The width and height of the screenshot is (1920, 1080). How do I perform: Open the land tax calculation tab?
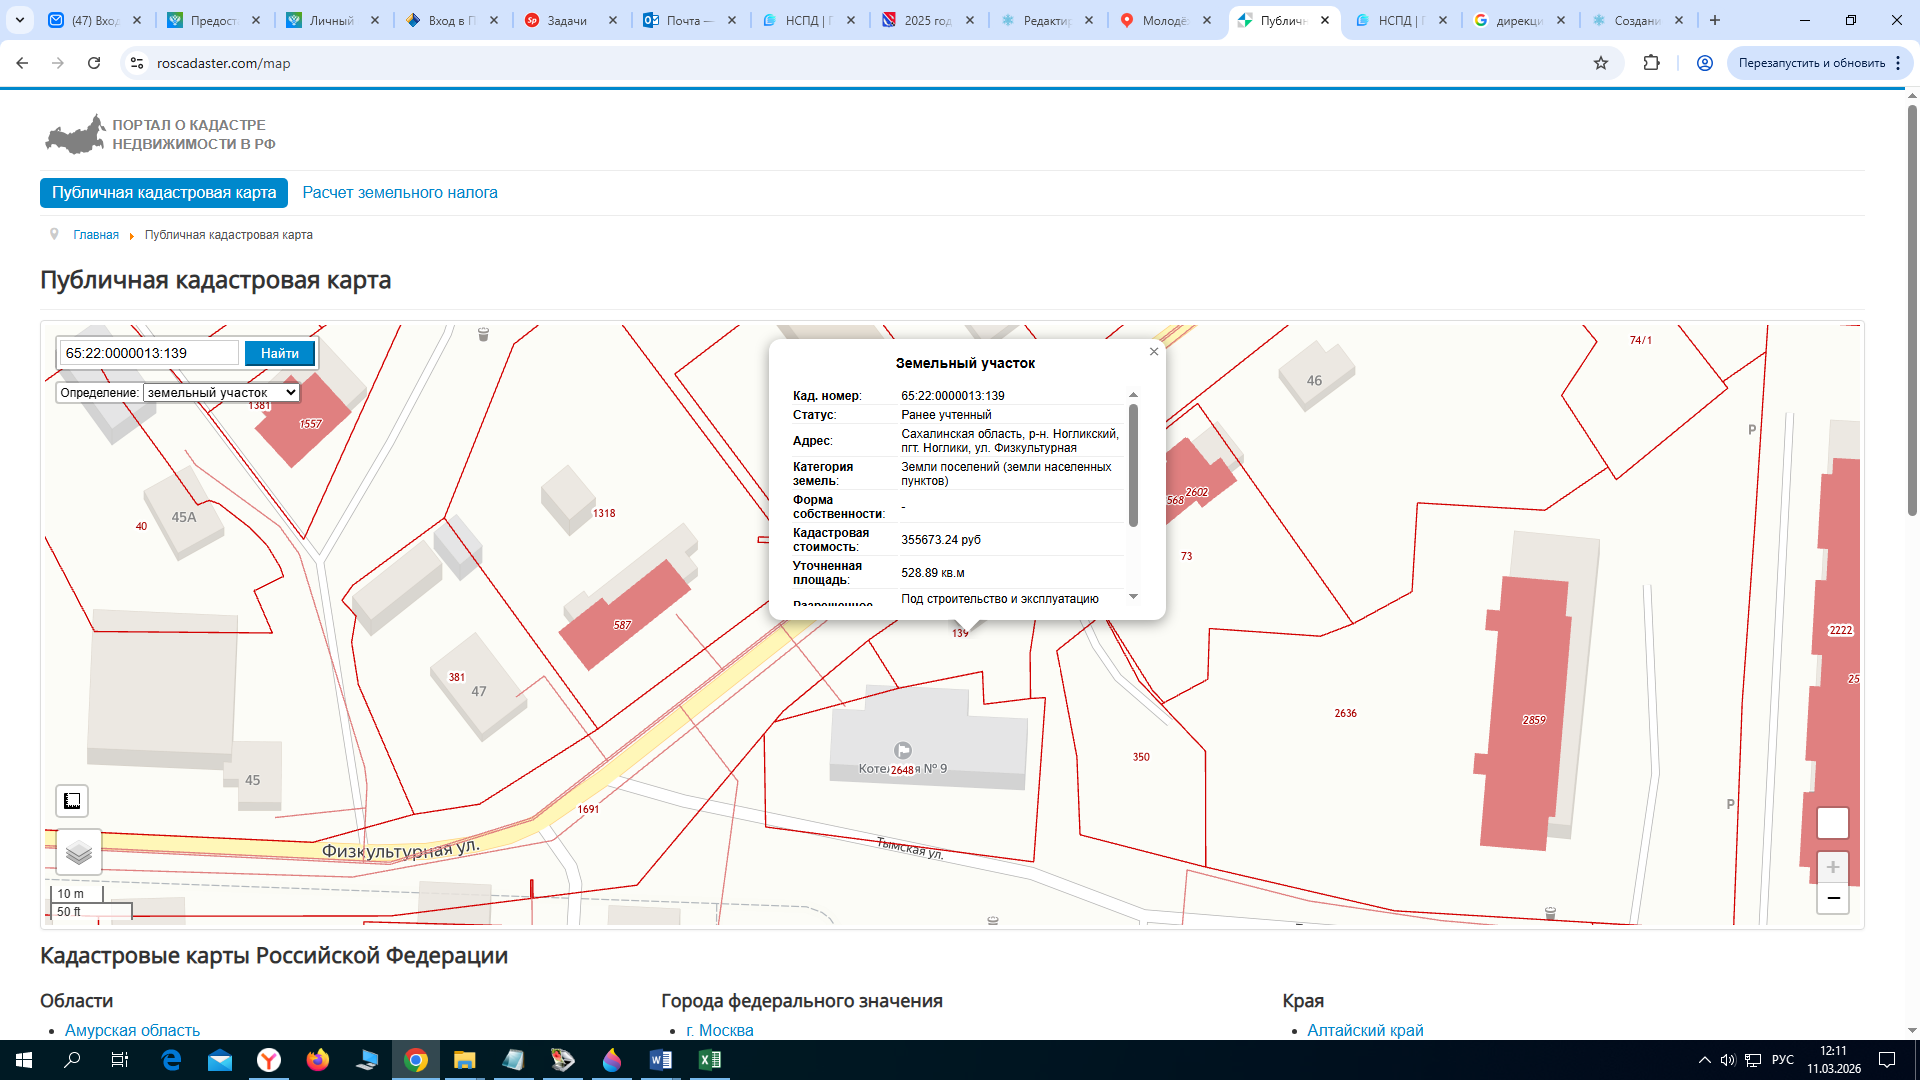point(400,193)
